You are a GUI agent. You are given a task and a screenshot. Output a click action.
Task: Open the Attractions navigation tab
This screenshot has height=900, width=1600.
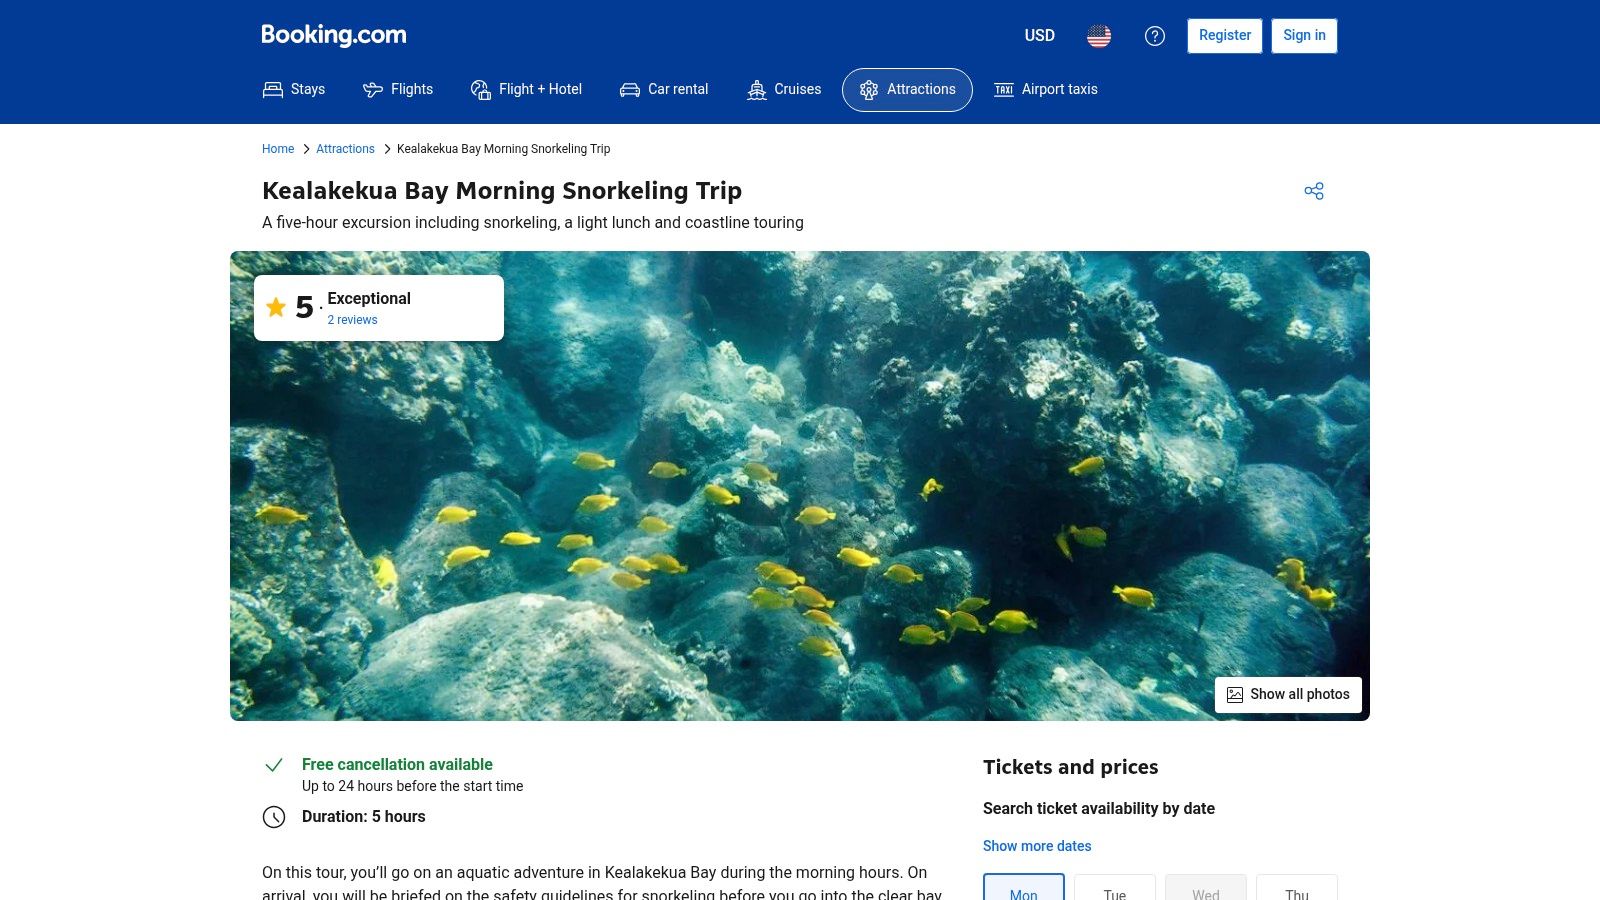(x=907, y=89)
